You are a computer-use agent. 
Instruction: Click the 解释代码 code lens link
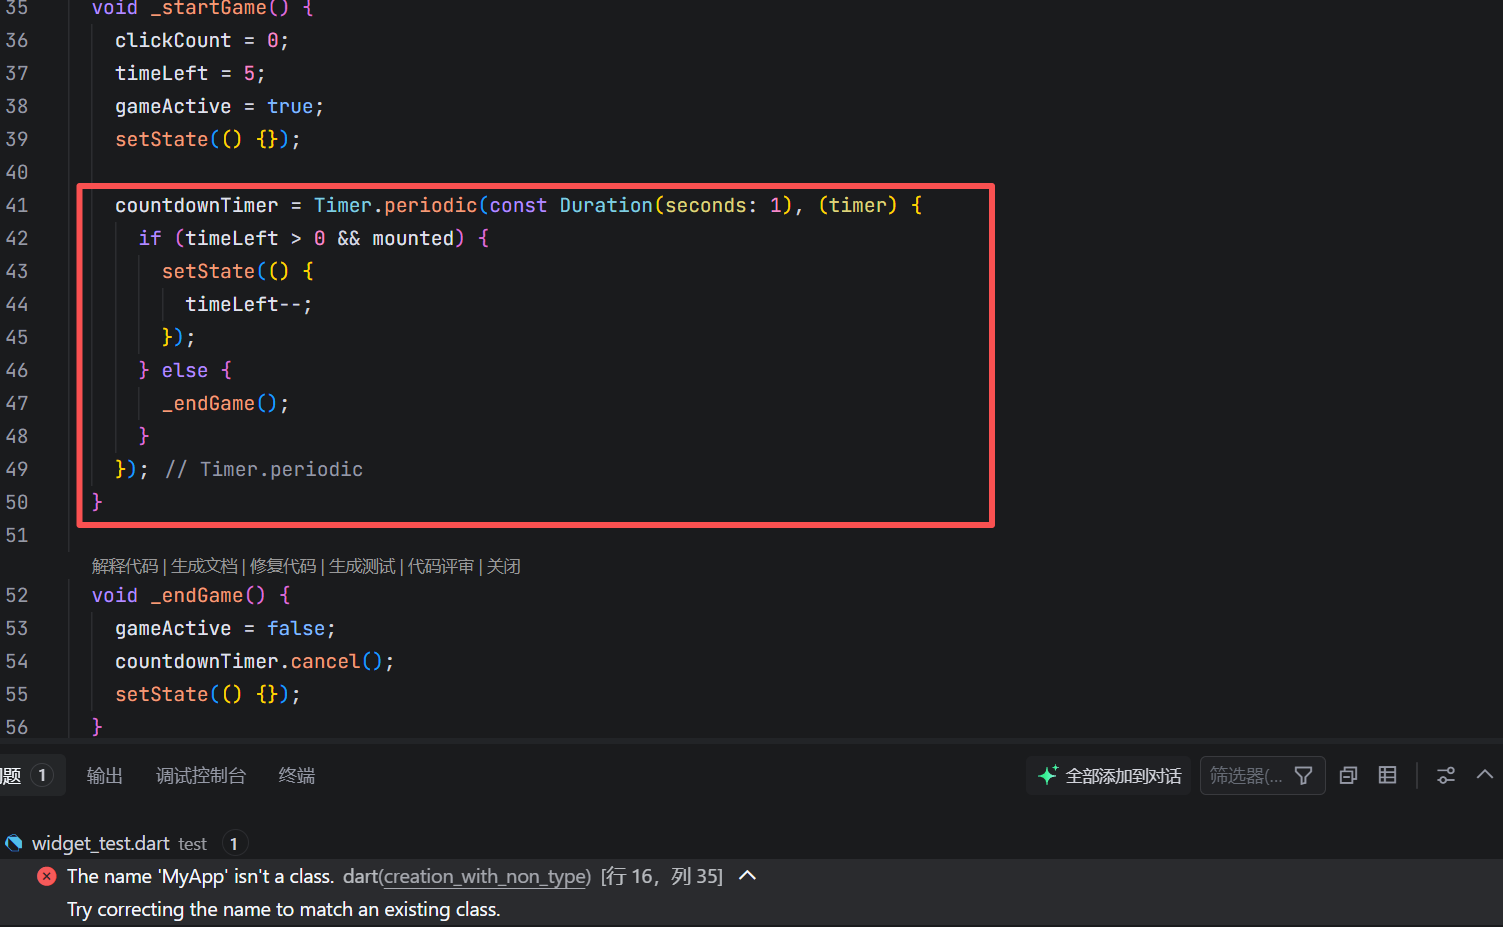tap(125, 567)
